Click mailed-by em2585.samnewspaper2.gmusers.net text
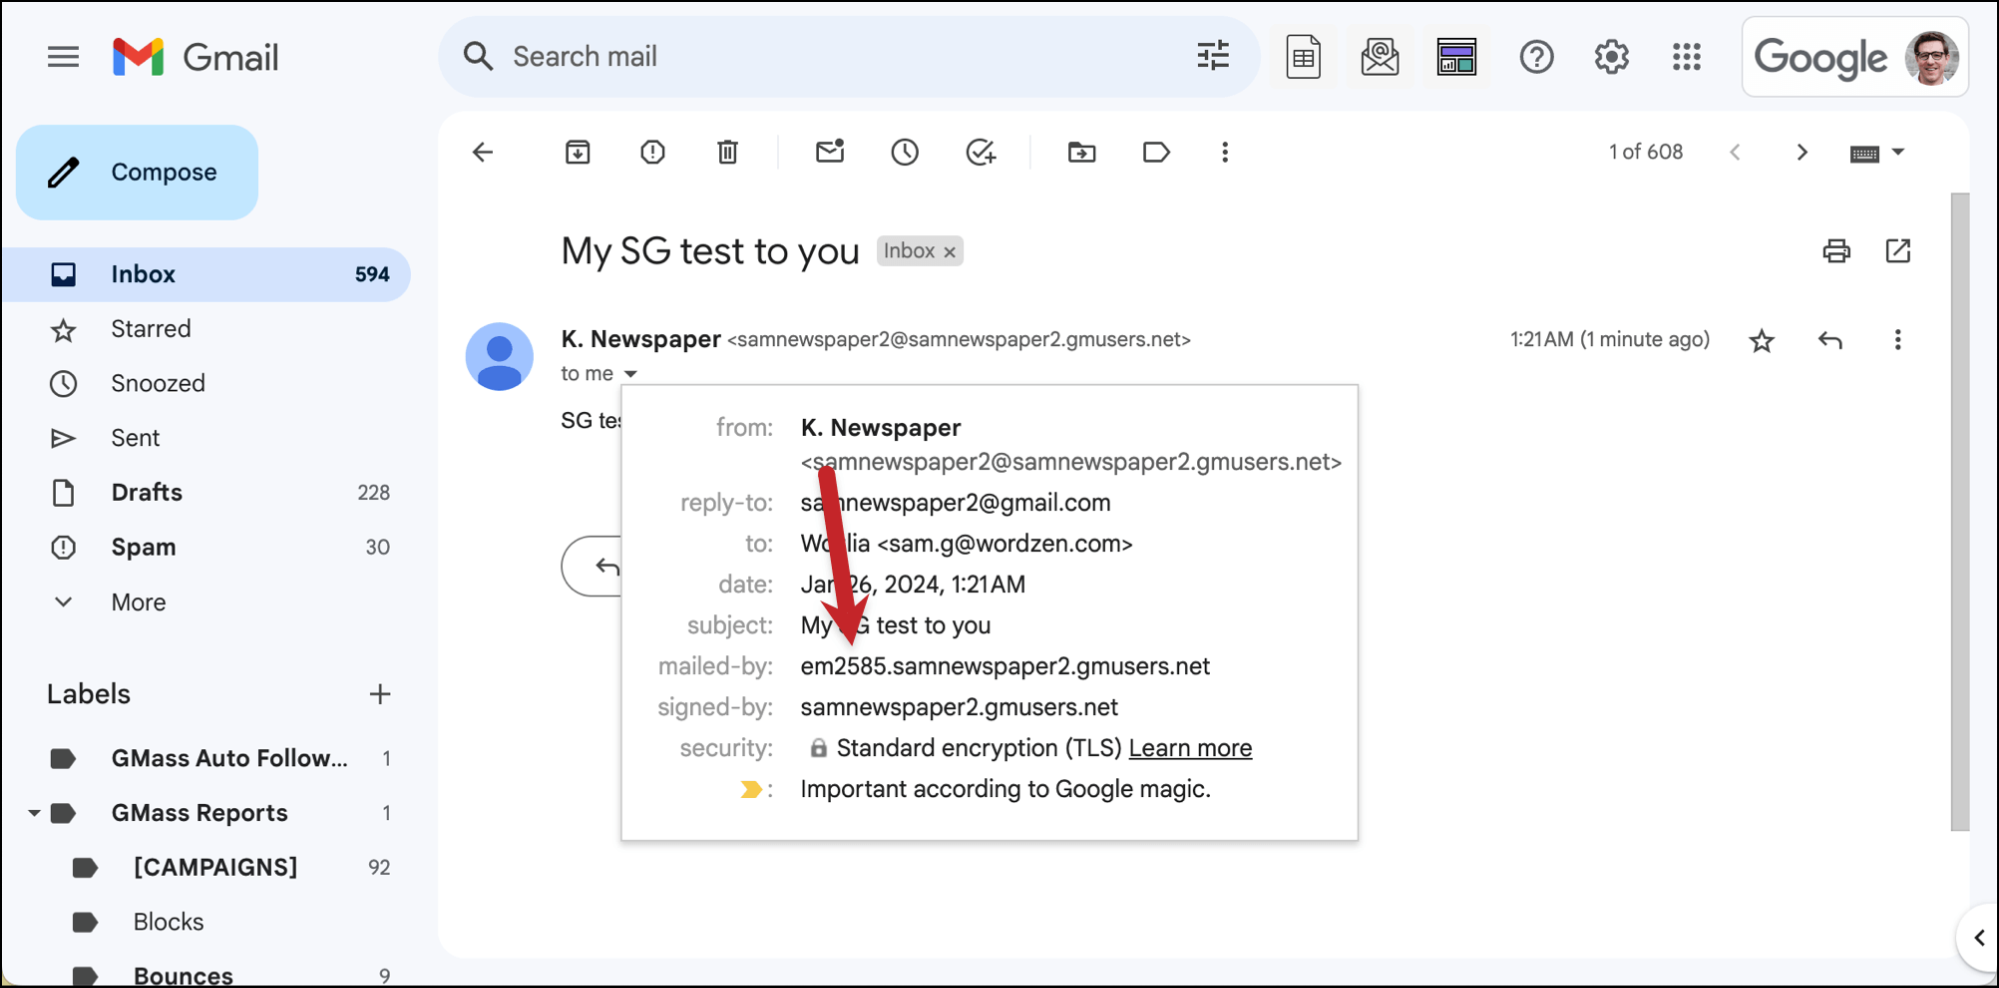1999x988 pixels. [x=1005, y=666]
